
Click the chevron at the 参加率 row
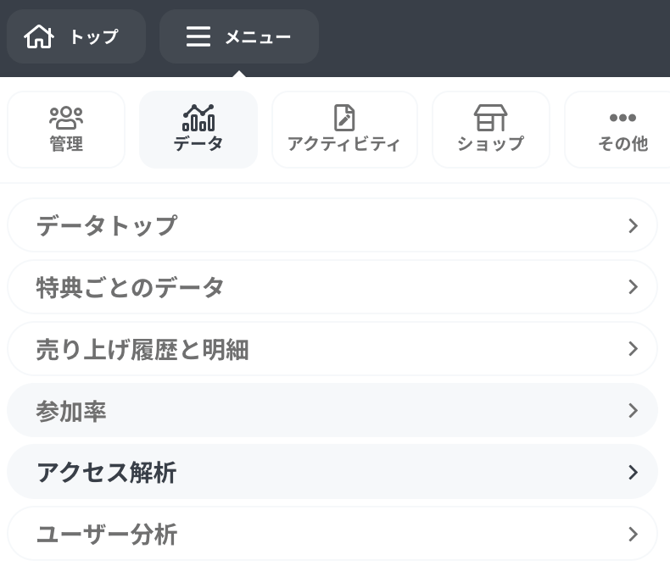pos(632,411)
